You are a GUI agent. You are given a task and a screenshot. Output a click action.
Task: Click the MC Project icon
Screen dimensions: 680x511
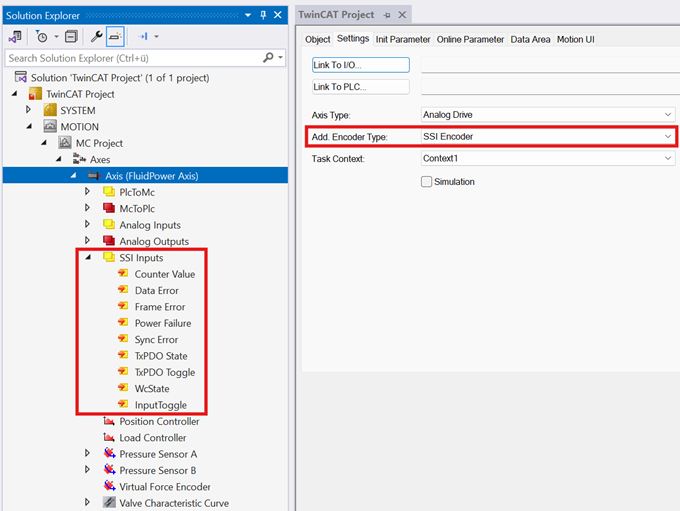[x=65, y=143]
